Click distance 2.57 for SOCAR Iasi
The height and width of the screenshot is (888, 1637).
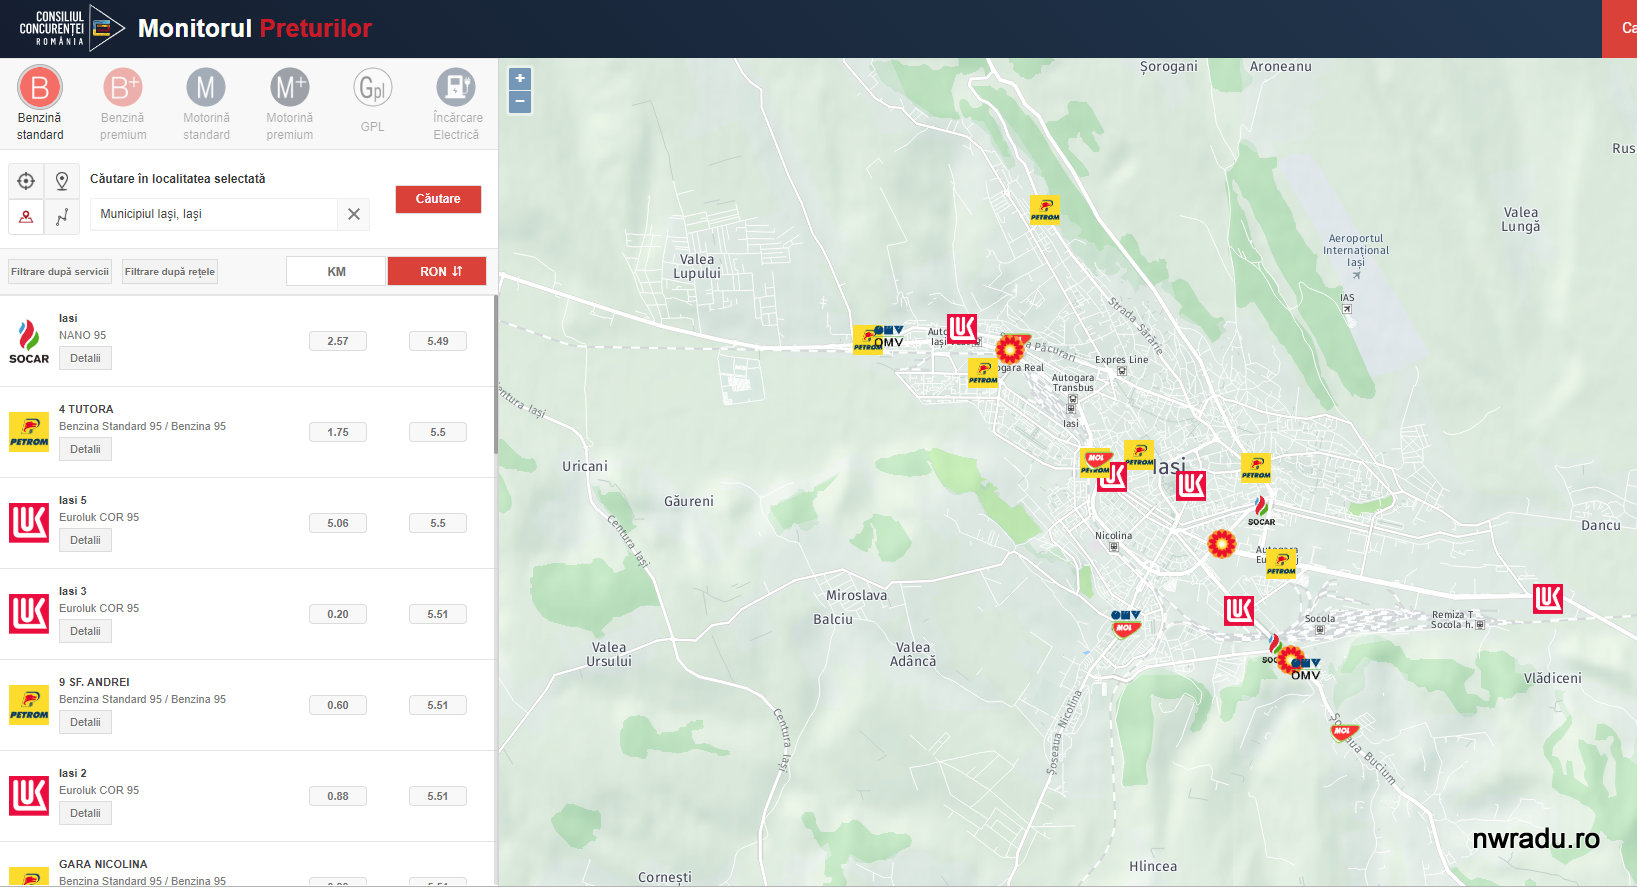pos(338,341)
